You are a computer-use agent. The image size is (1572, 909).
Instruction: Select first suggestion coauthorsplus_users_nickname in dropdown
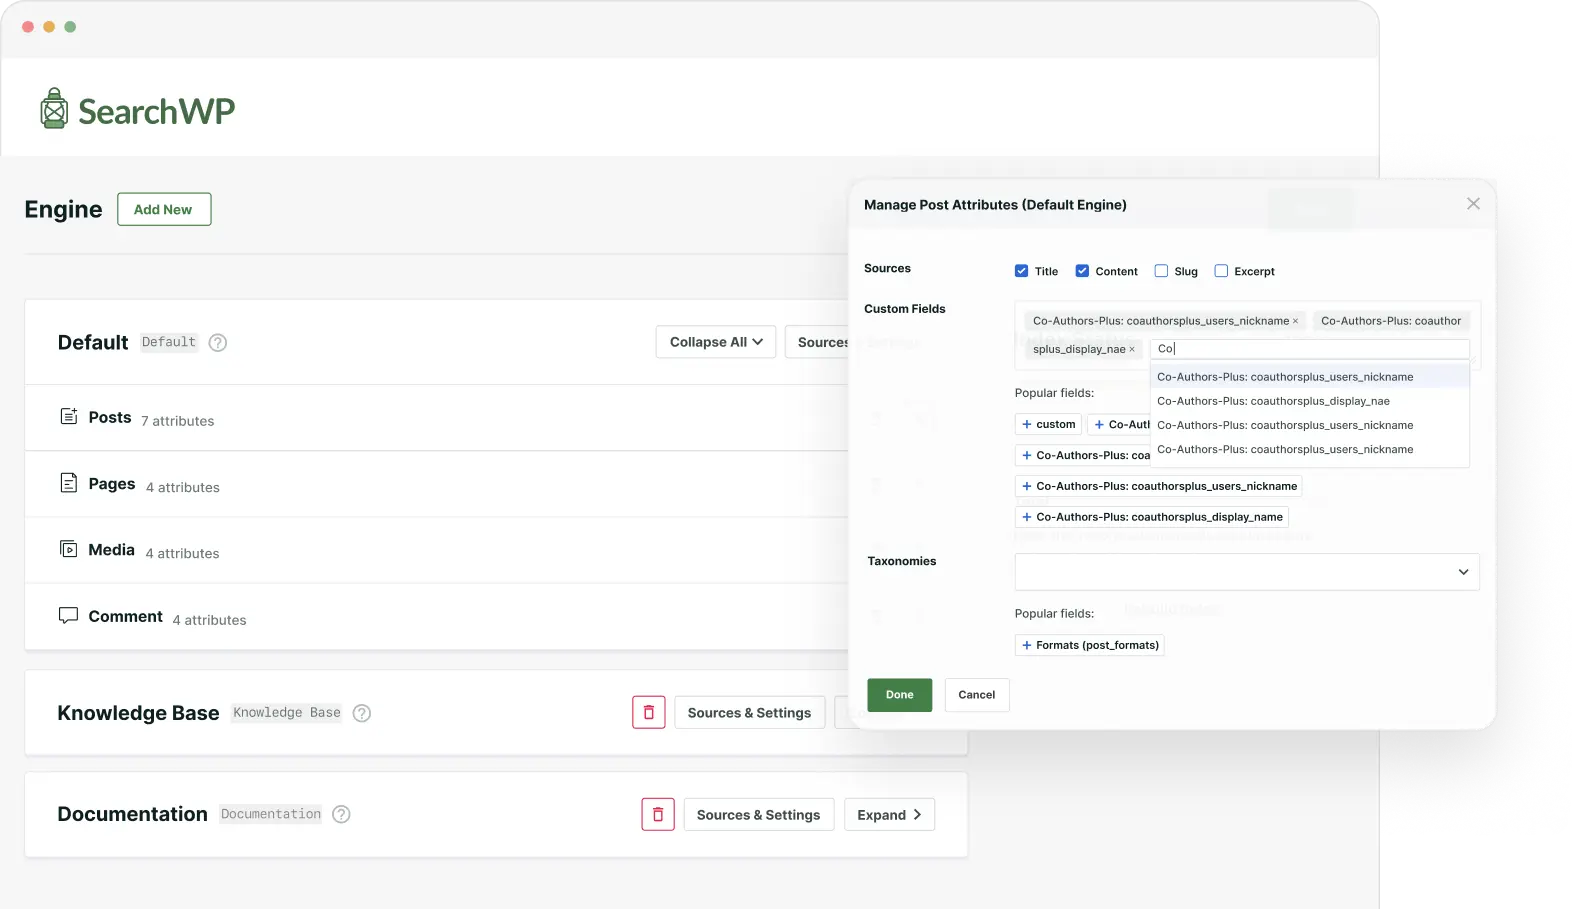[1310, 377]
